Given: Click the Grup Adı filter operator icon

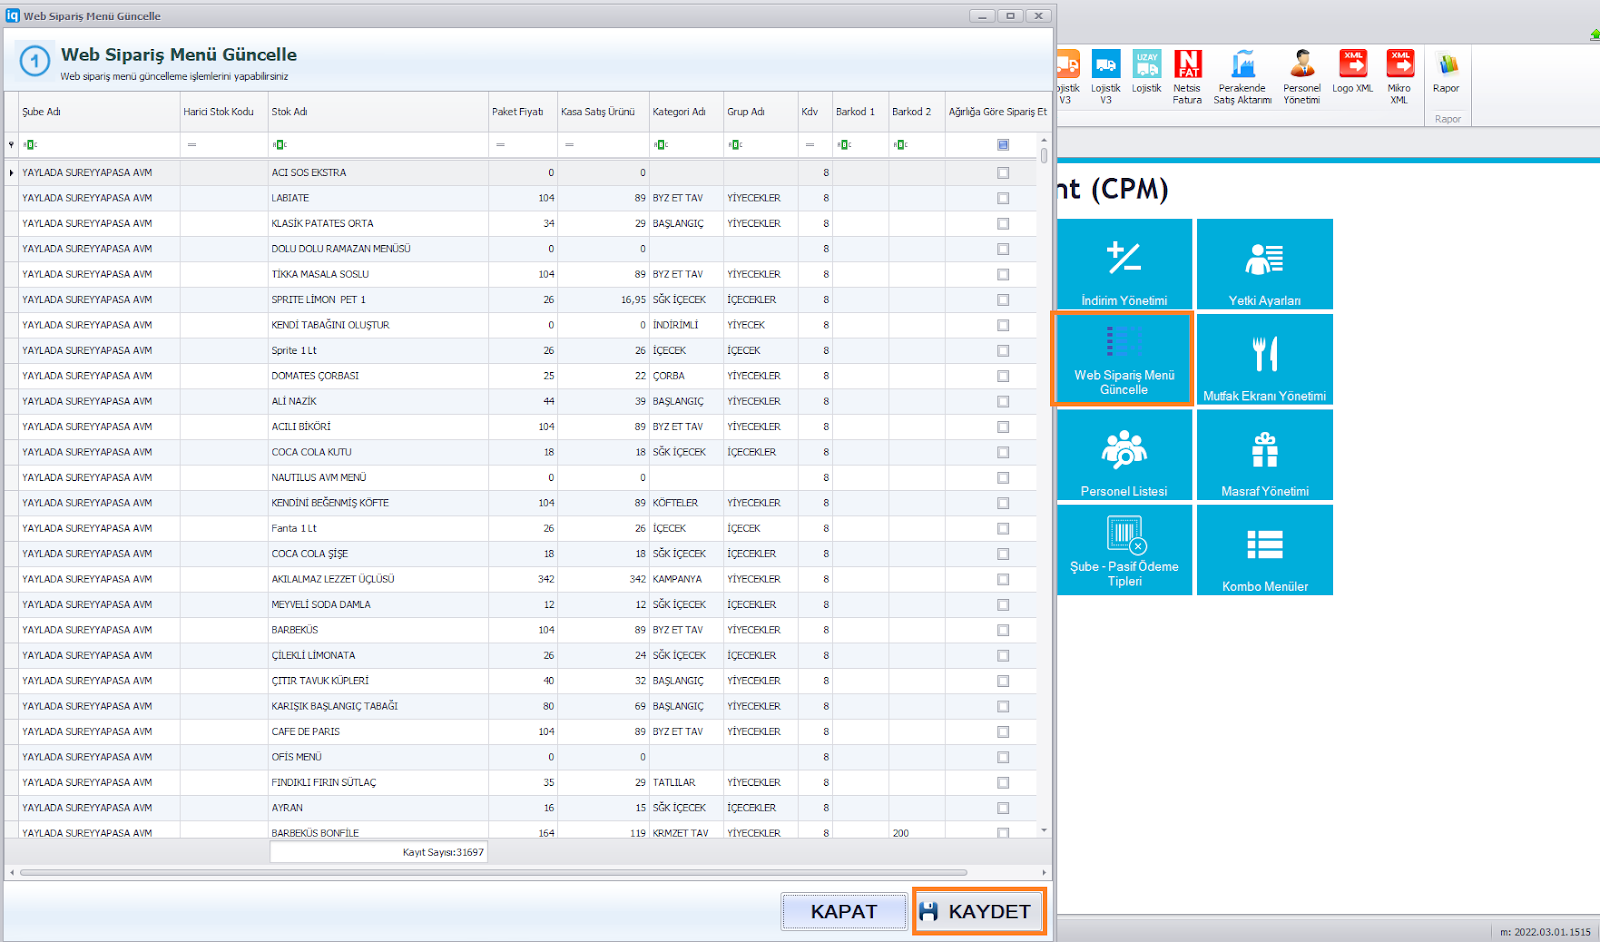Looking at the screenshot, I should [x=735, y=145].
